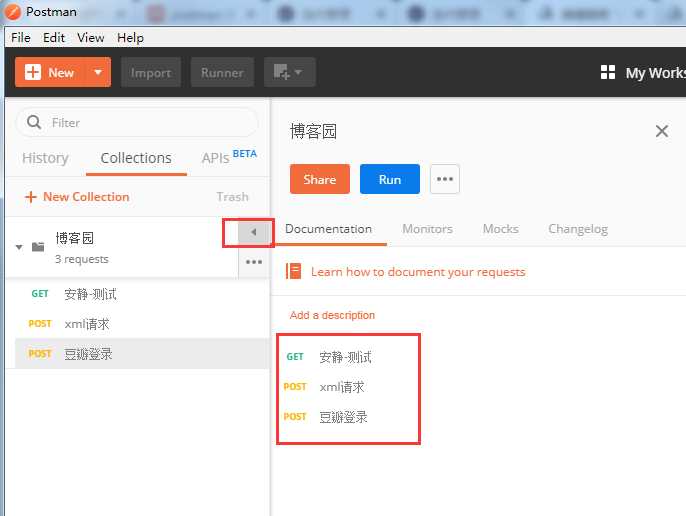Close the collection details panel
This screenshot has width=686, height=516.
click(x=662, y=131)
